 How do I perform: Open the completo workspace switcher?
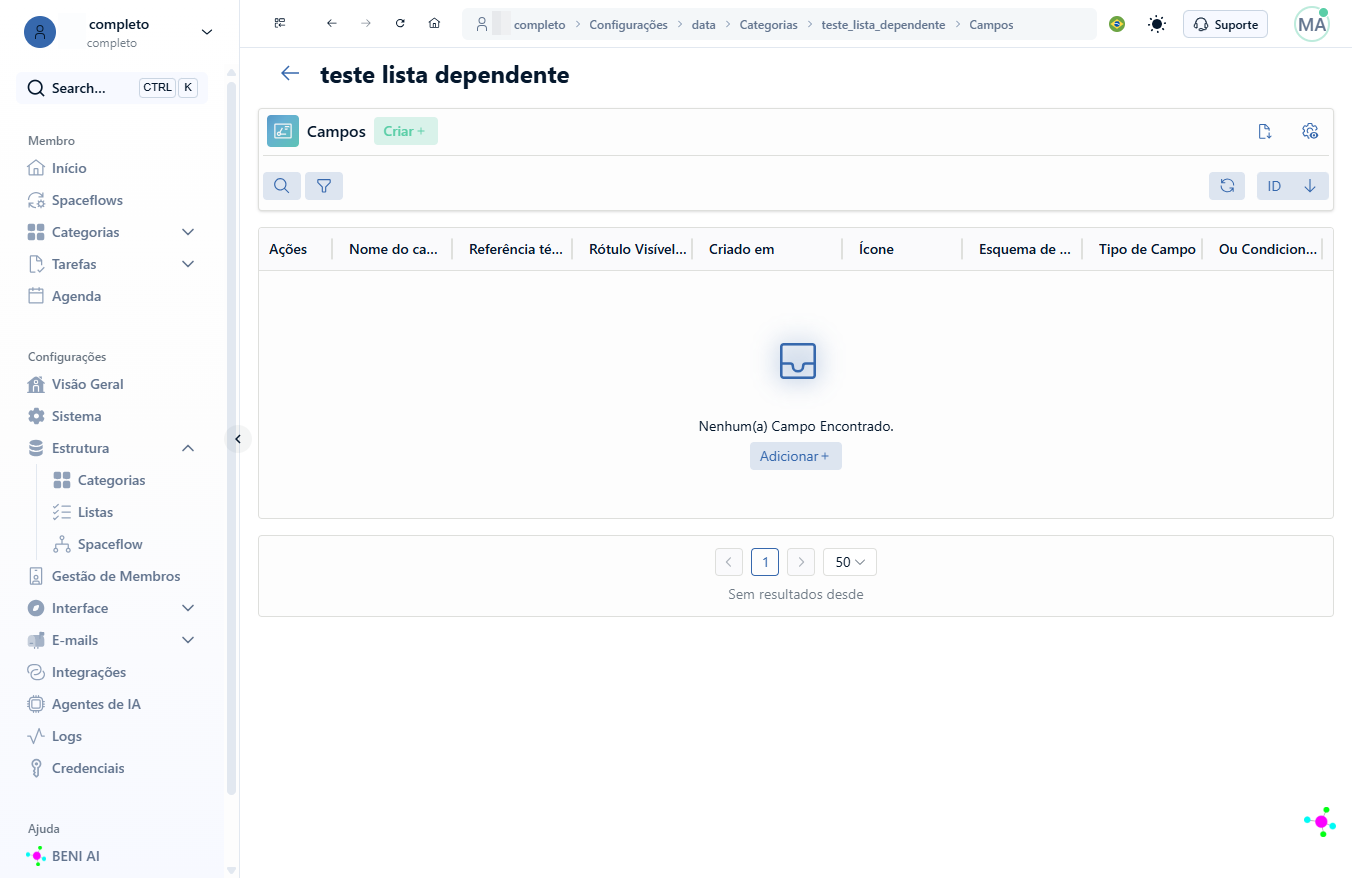click(119, 32)
